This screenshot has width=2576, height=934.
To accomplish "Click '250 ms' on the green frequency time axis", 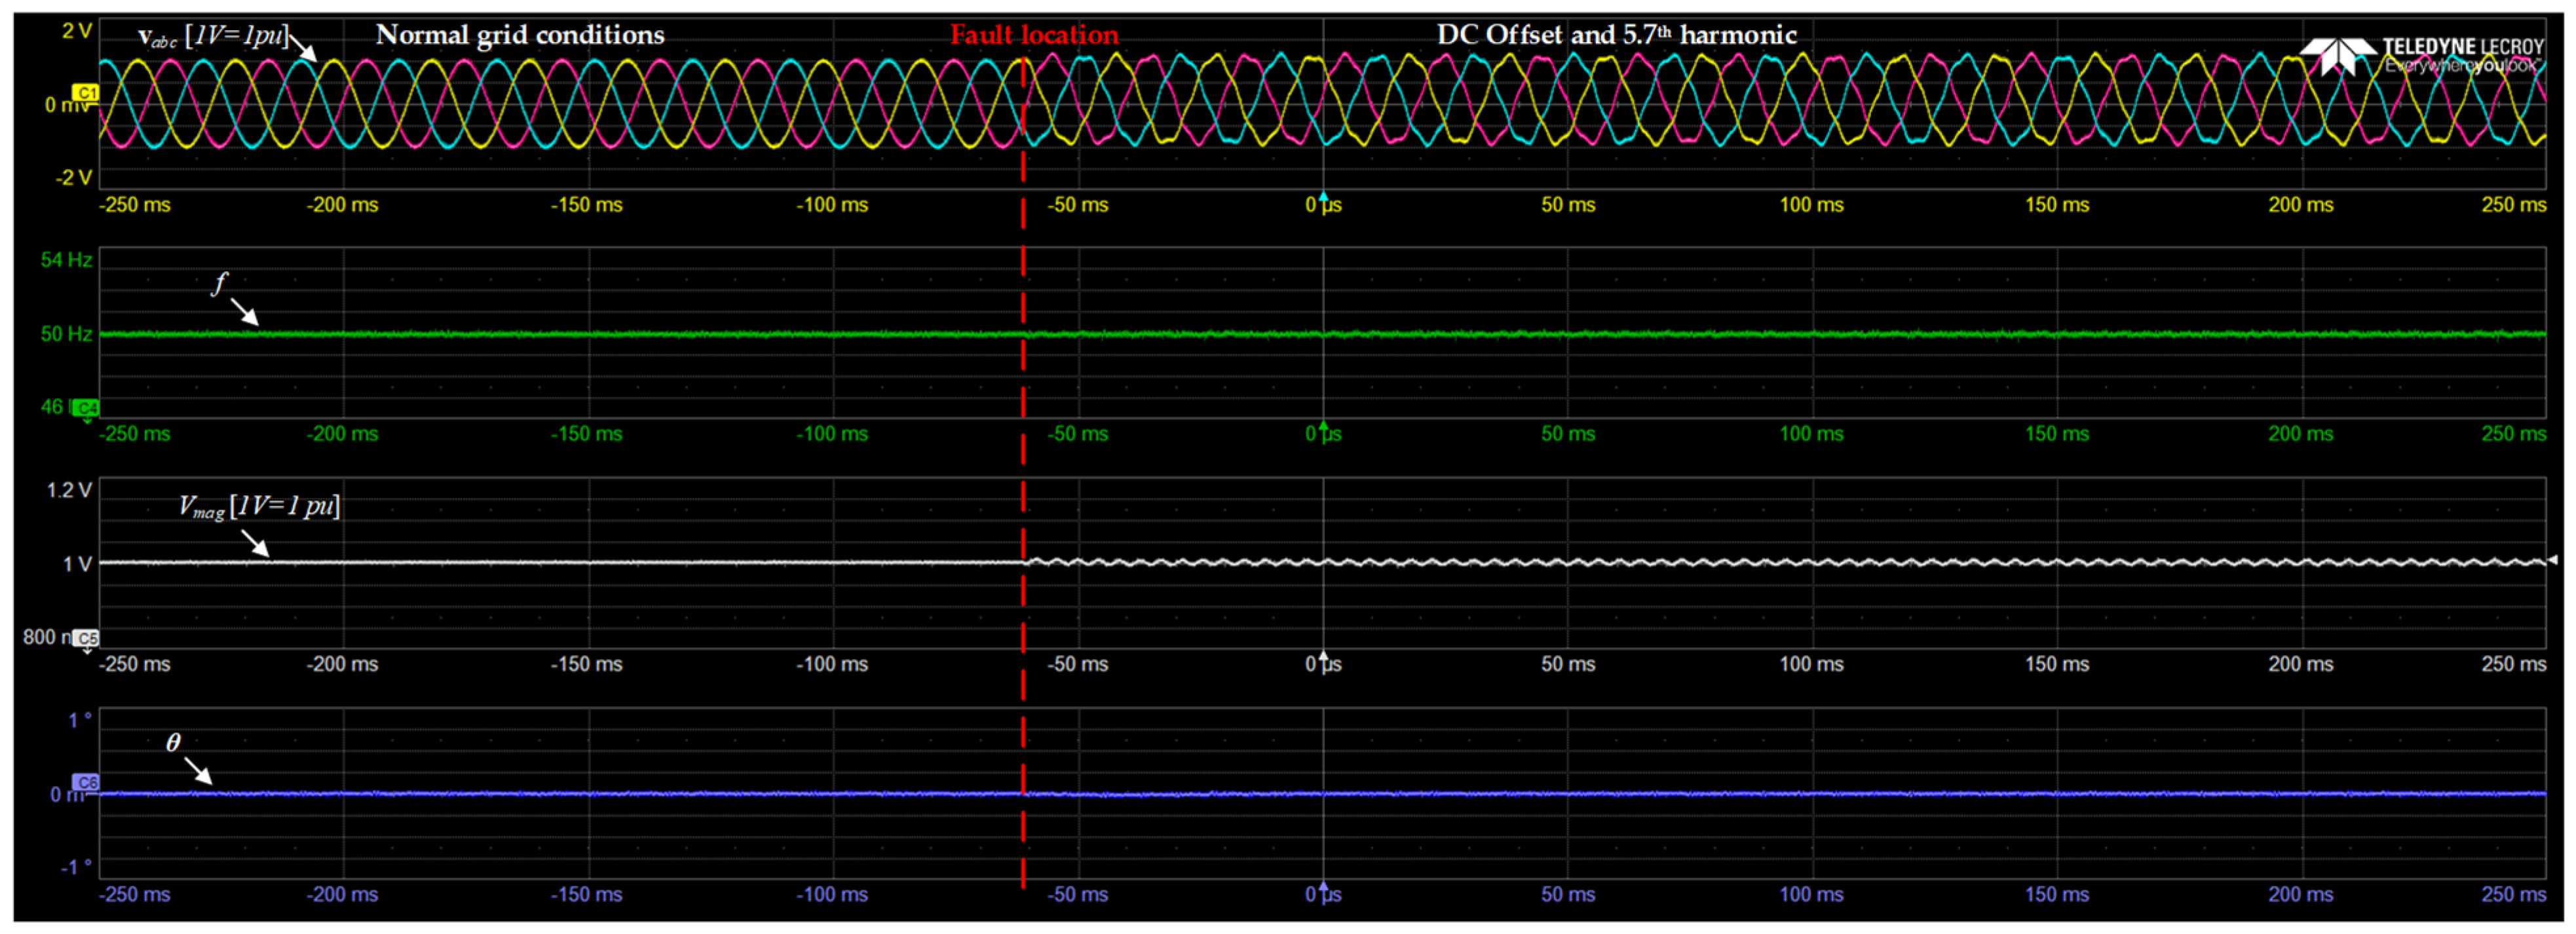I will pyautogui.click(x=2513, y=434).
